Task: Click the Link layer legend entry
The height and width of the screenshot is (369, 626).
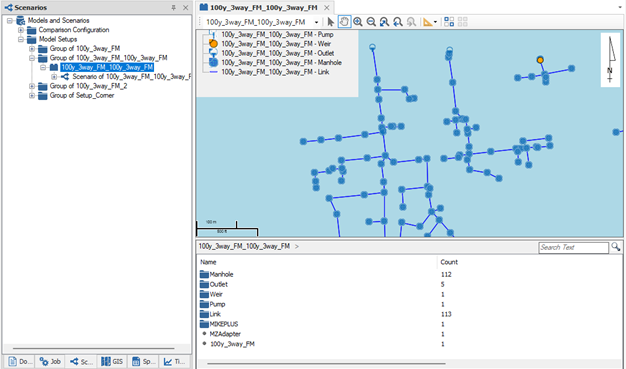Action: (x=275, y=72)
